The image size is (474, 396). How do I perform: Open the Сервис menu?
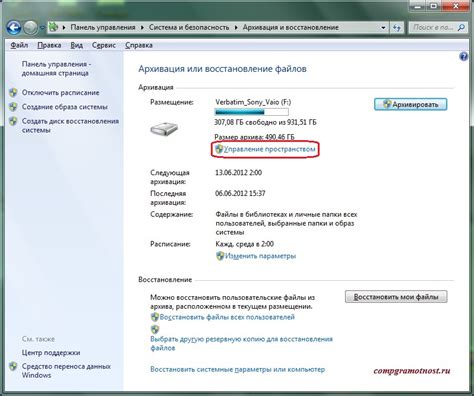(104, 45)
